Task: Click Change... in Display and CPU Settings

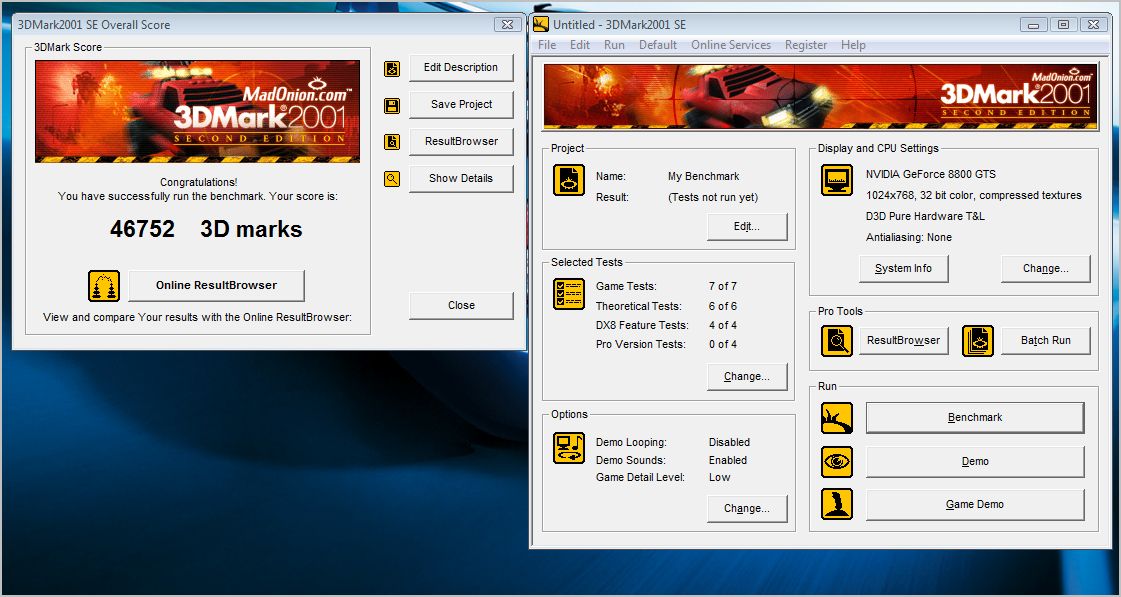Action: coord(1046,269)
